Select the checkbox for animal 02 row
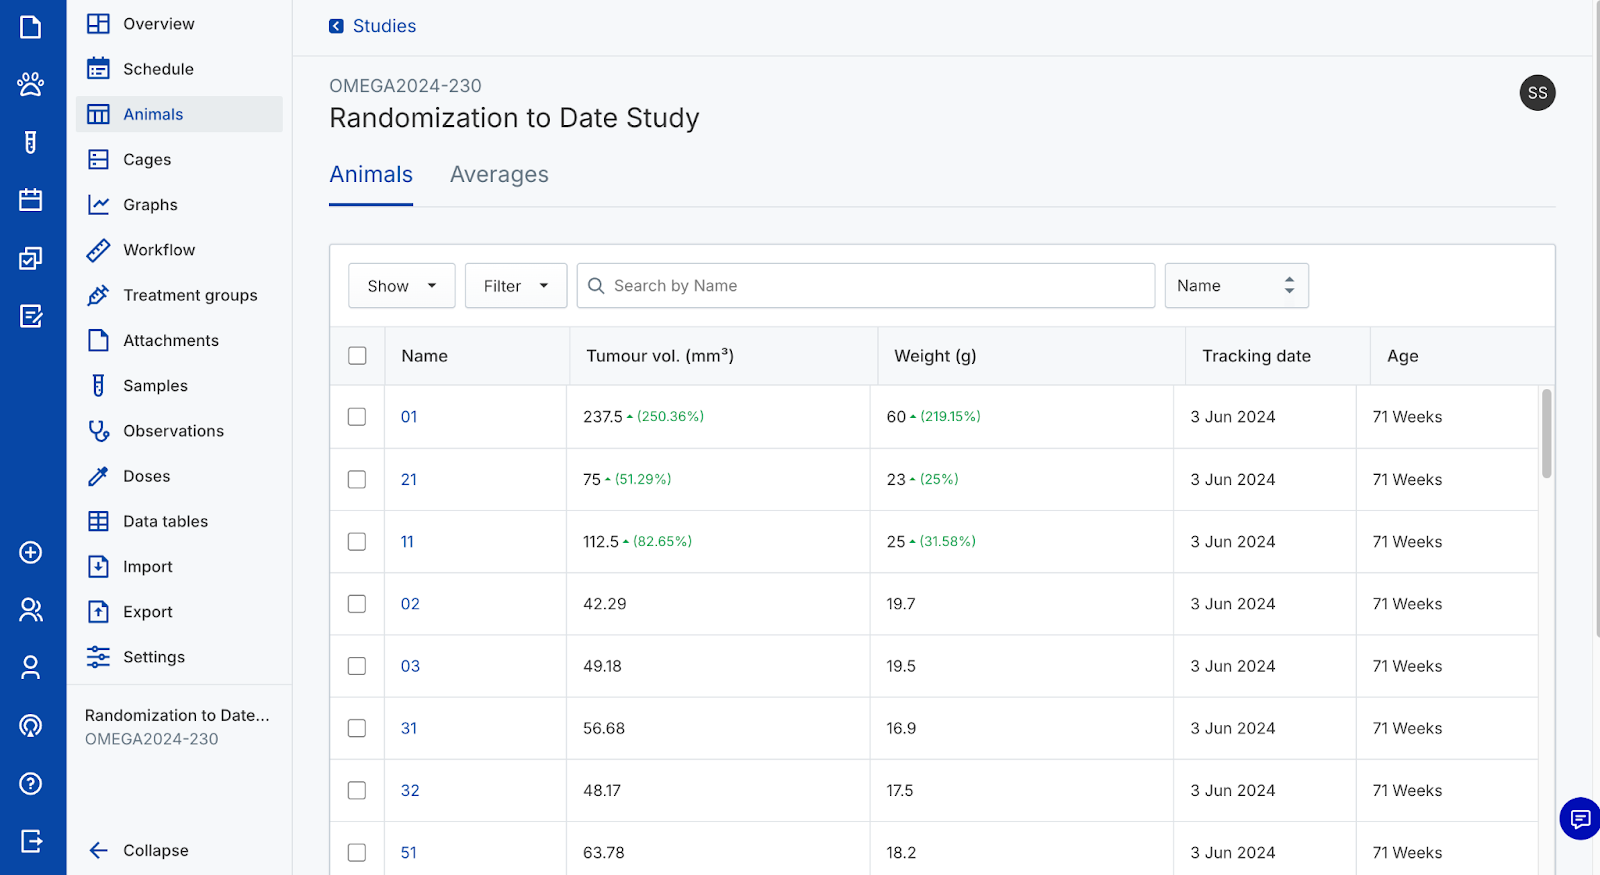 [x=357, y=604]
